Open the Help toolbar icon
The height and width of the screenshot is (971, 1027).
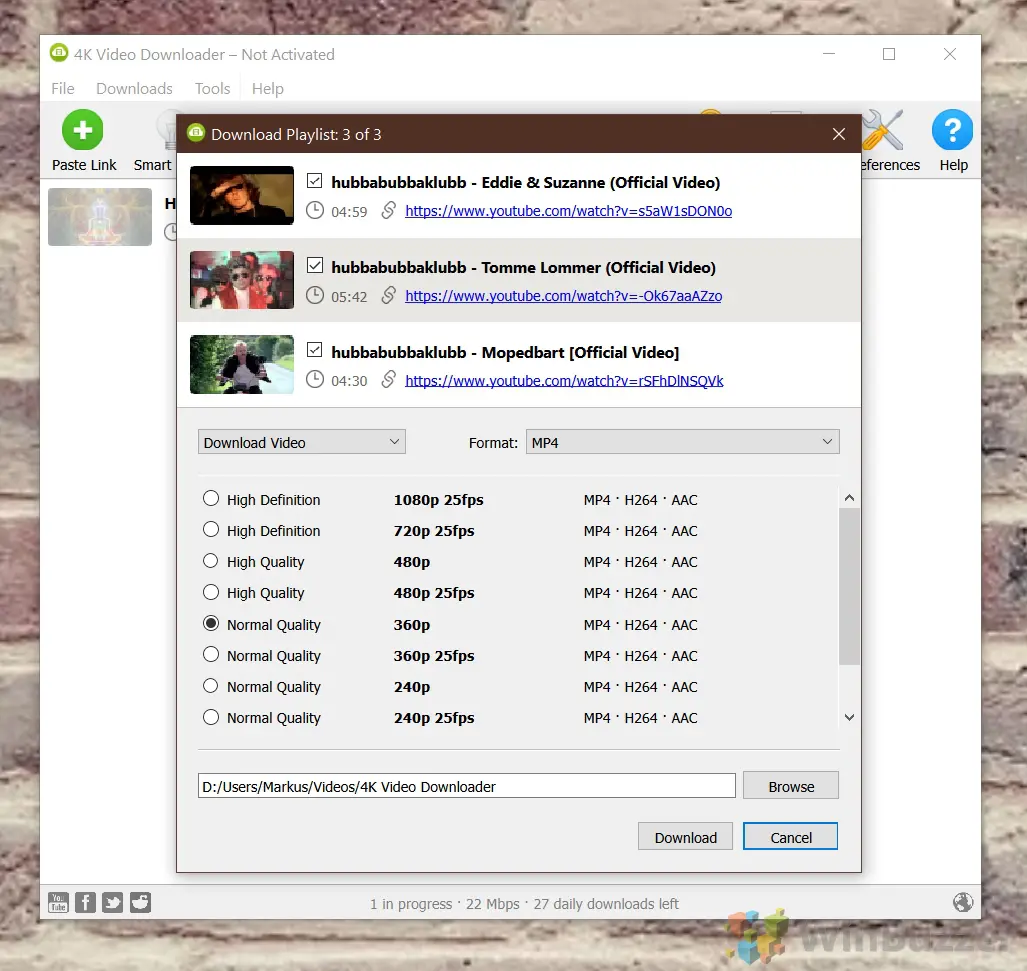tap(952, 131)
